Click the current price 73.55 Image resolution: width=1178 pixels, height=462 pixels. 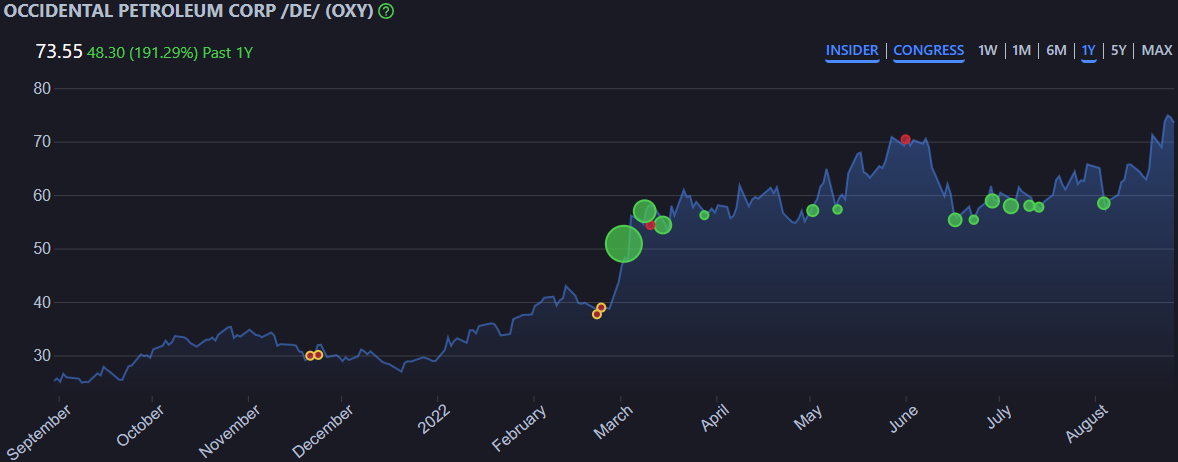[59, 52]
